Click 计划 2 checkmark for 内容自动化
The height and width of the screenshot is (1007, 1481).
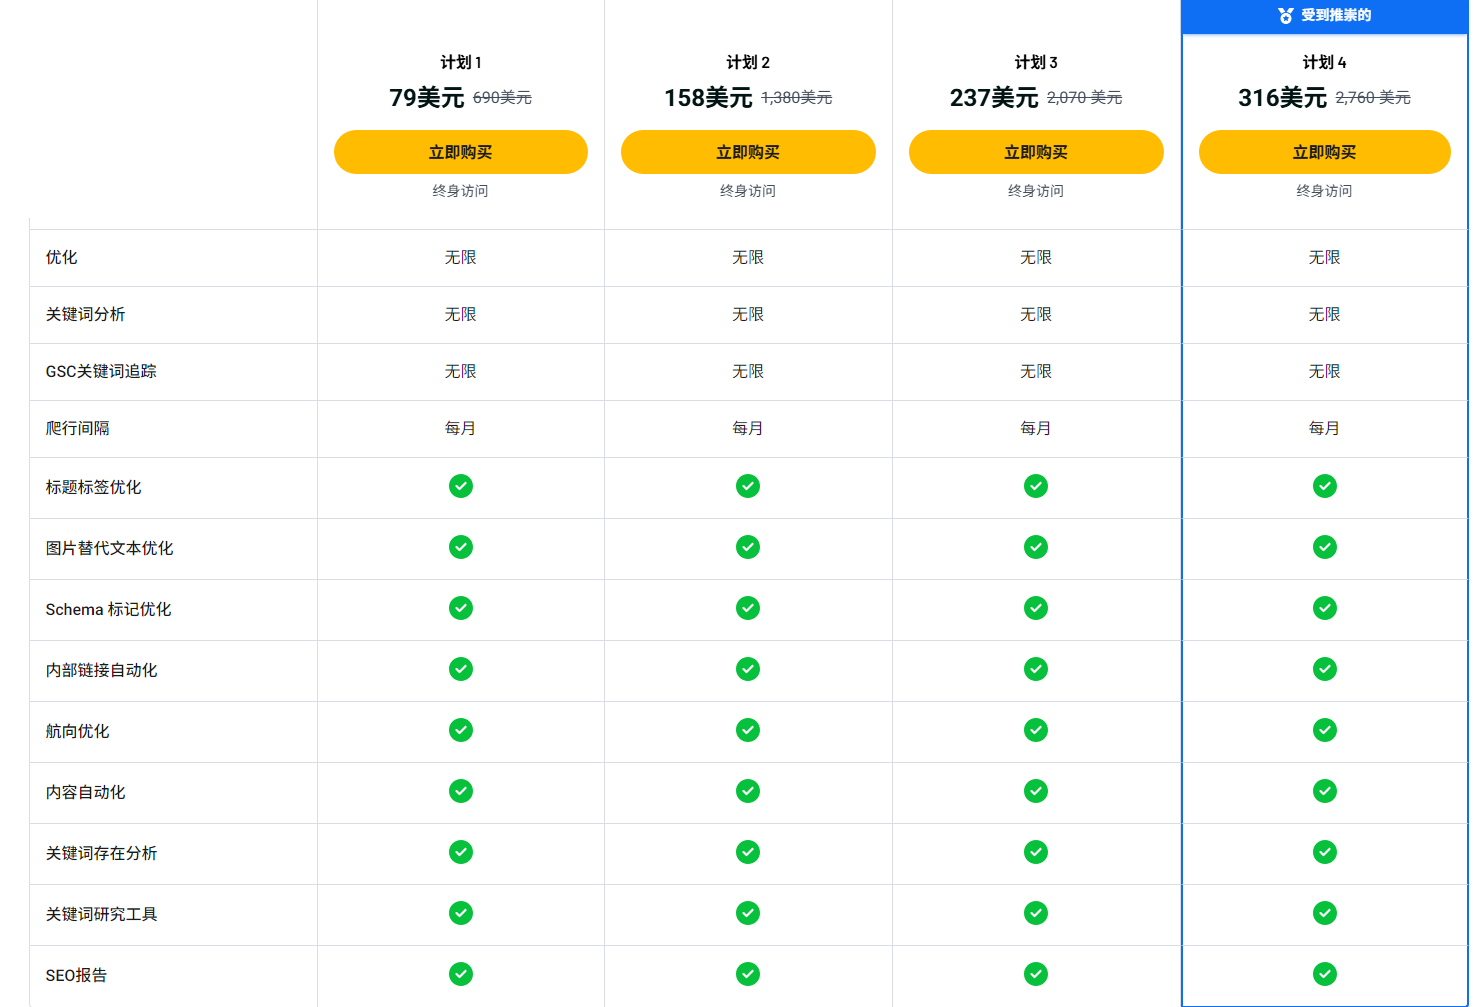coord(747,791)
